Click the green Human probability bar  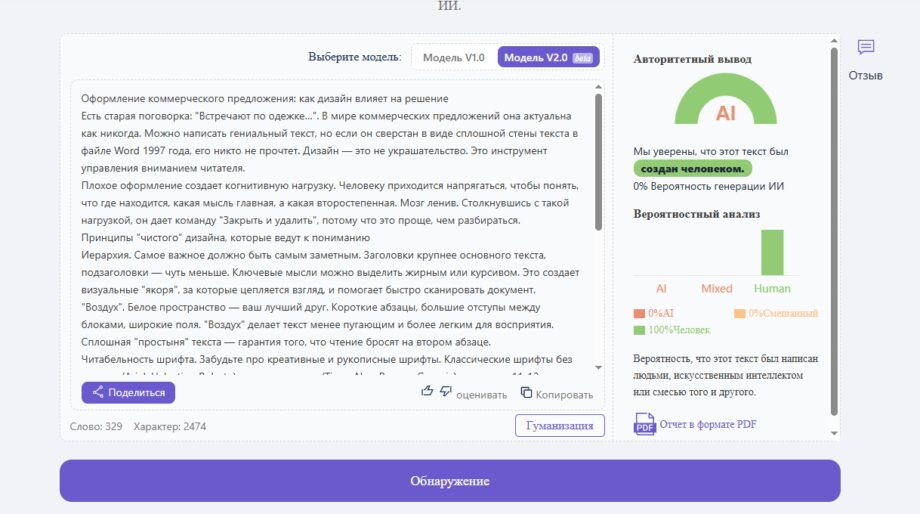[x=772, y=252]
